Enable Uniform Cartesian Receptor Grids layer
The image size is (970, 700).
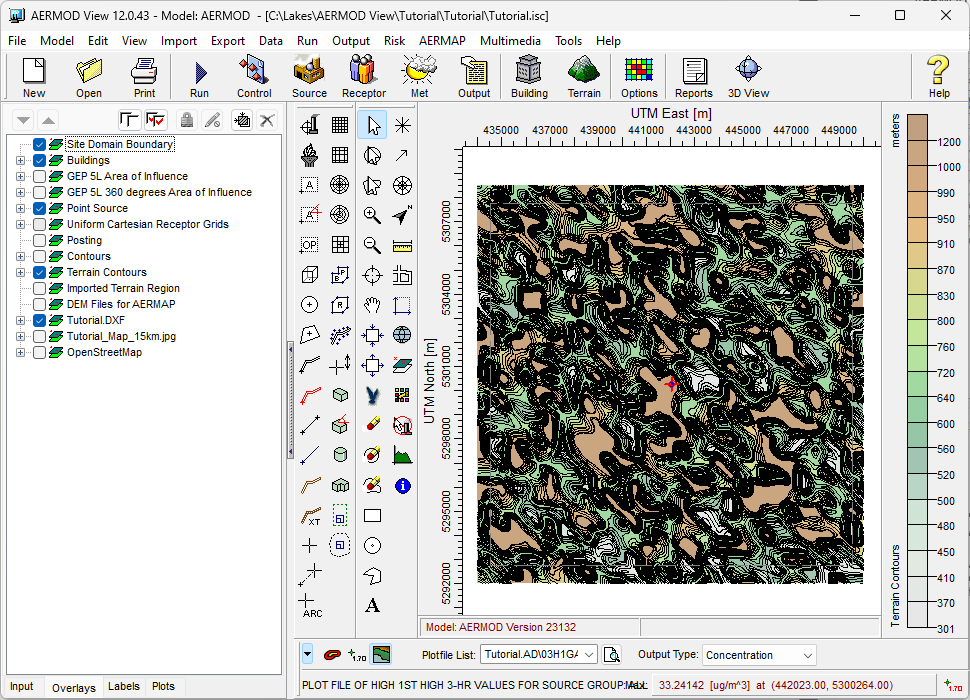40,224
